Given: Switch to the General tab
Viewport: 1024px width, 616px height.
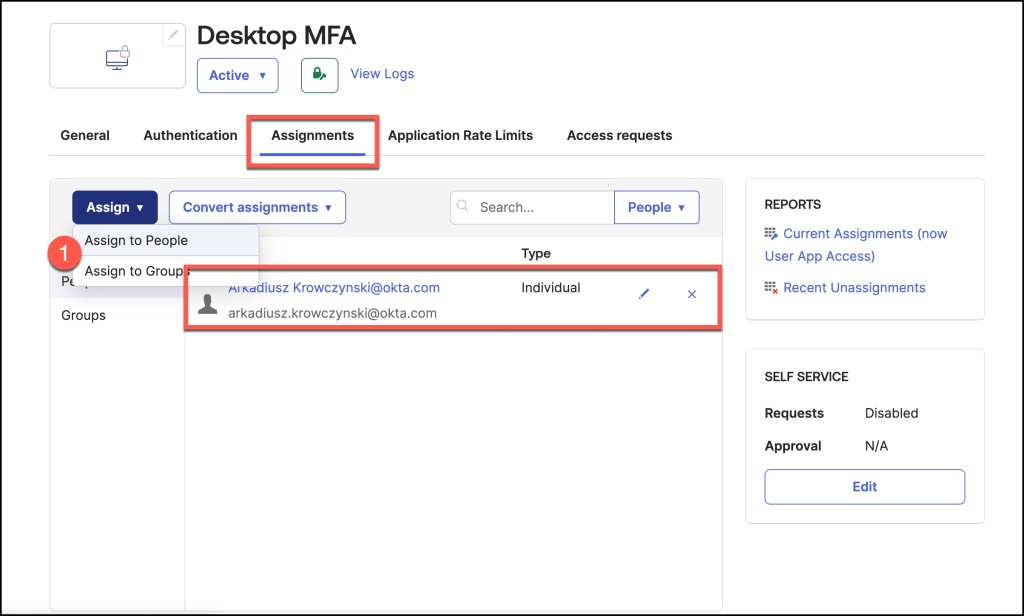Looking at the screenshot, I should (x=85, y=135).
